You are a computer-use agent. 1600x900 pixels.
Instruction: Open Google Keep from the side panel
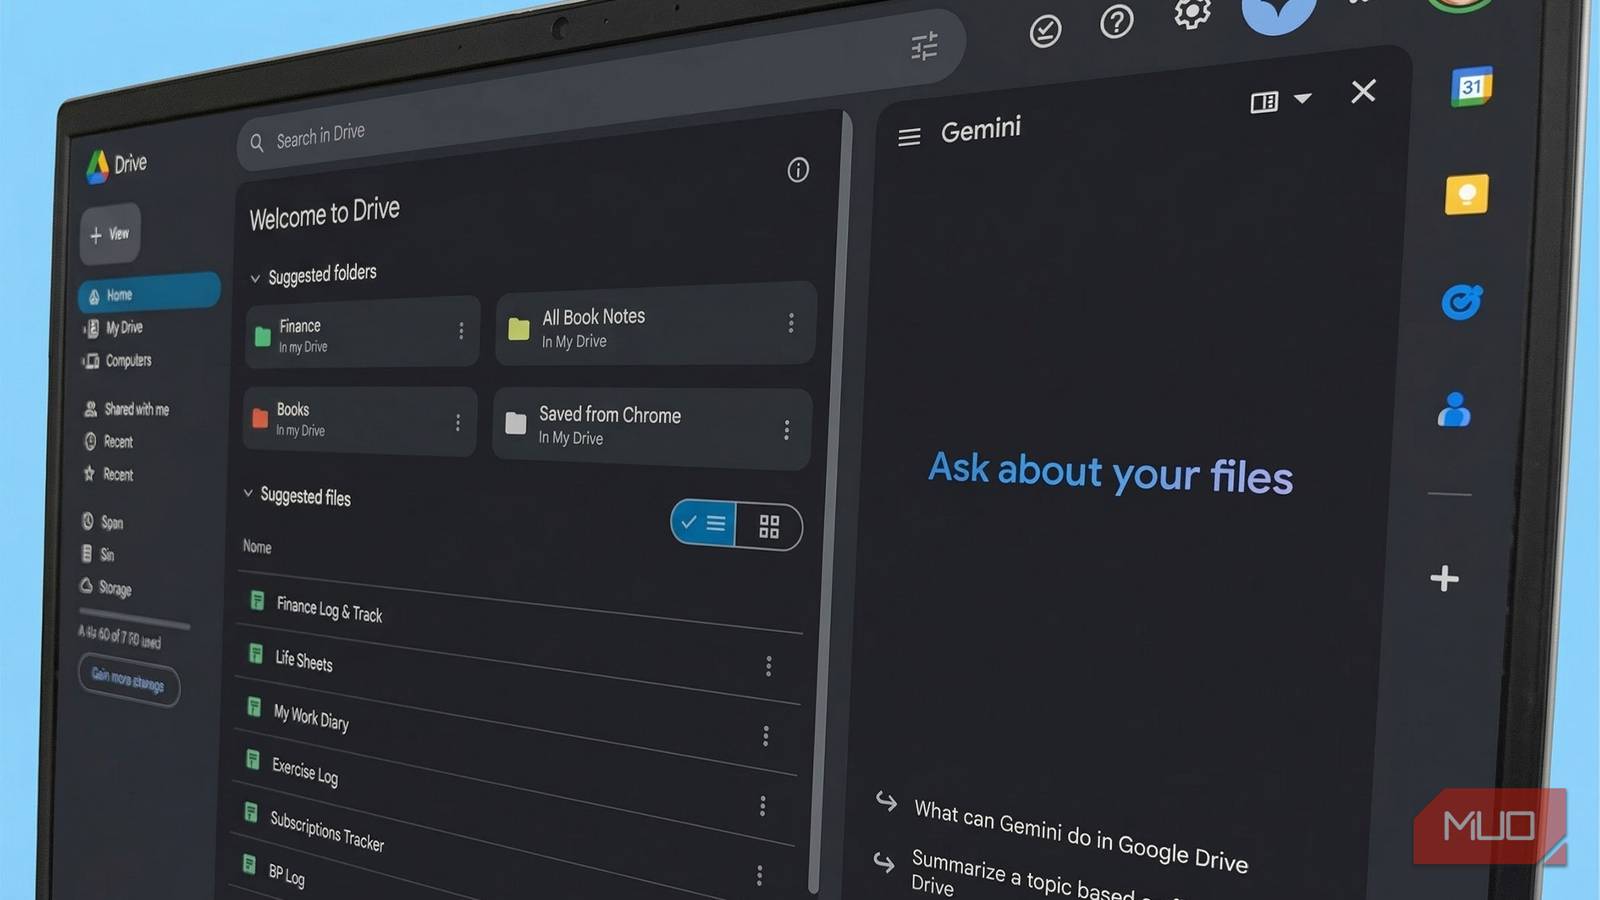(1467, 194)
